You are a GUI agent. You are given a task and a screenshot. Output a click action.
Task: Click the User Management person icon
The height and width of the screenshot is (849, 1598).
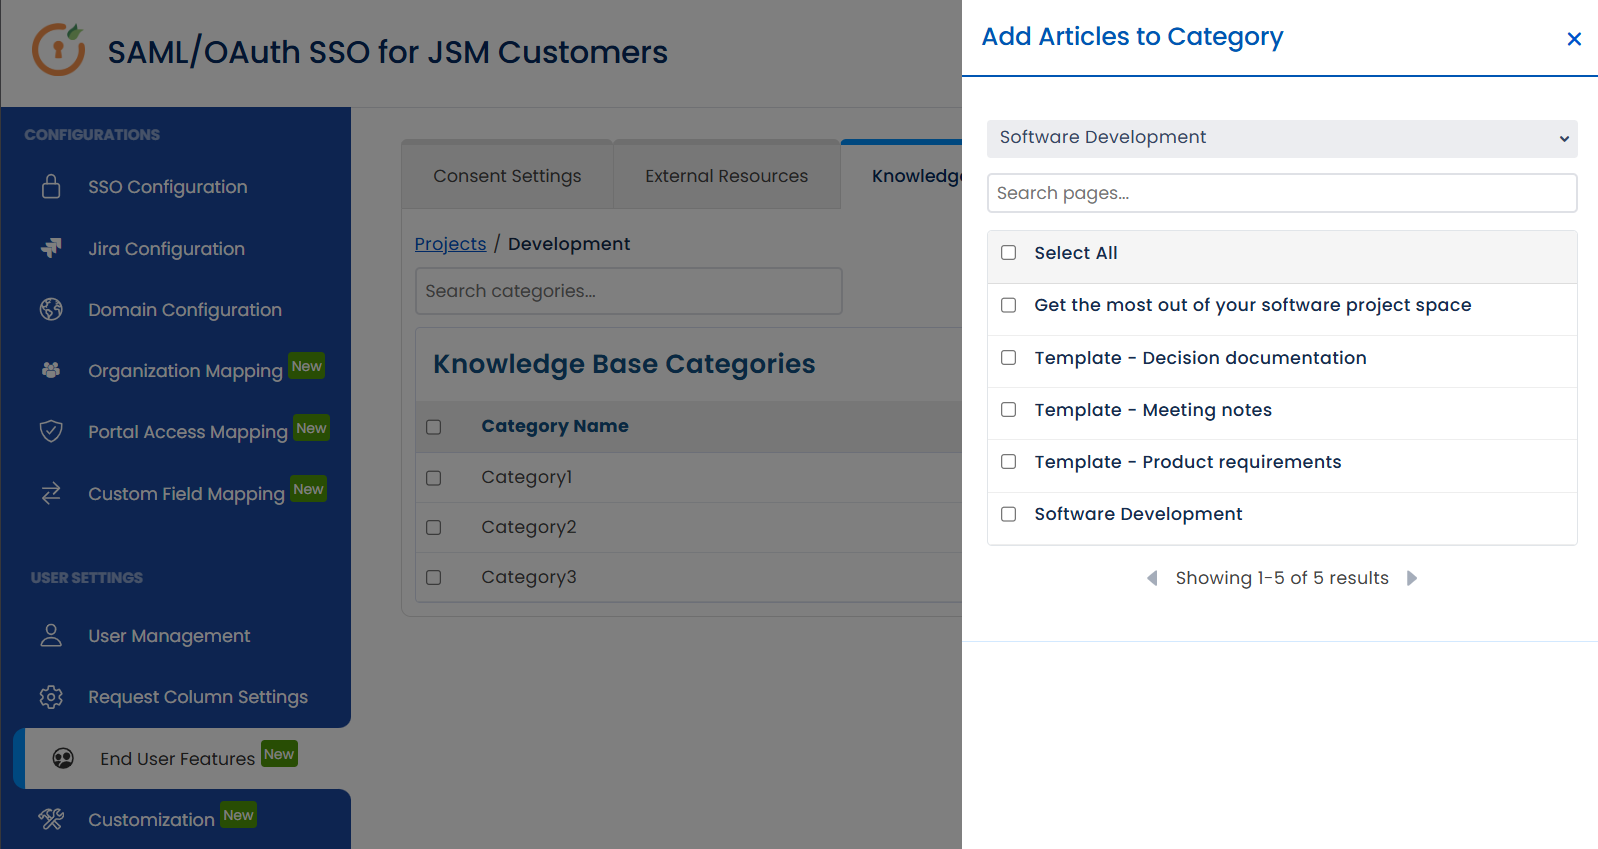pyautogui.click(x=51, y=635)
